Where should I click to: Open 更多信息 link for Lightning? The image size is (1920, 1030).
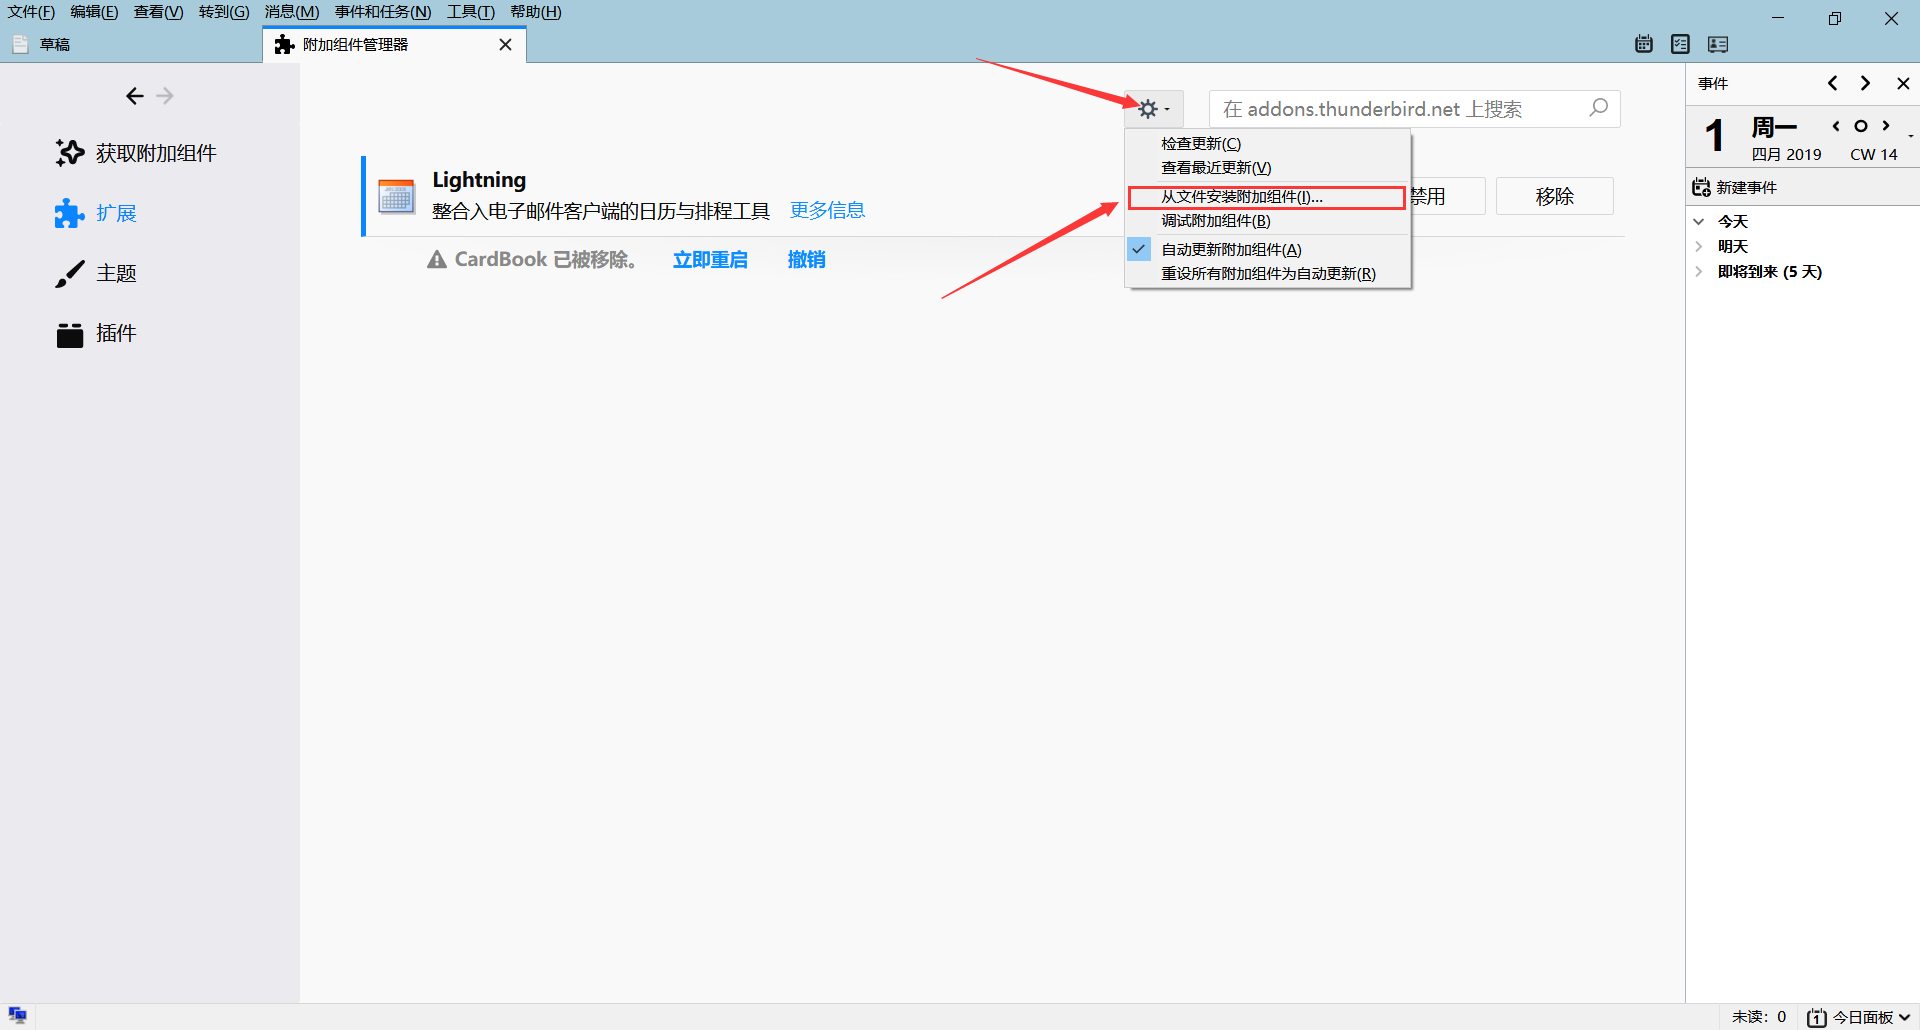pos(827,210)
